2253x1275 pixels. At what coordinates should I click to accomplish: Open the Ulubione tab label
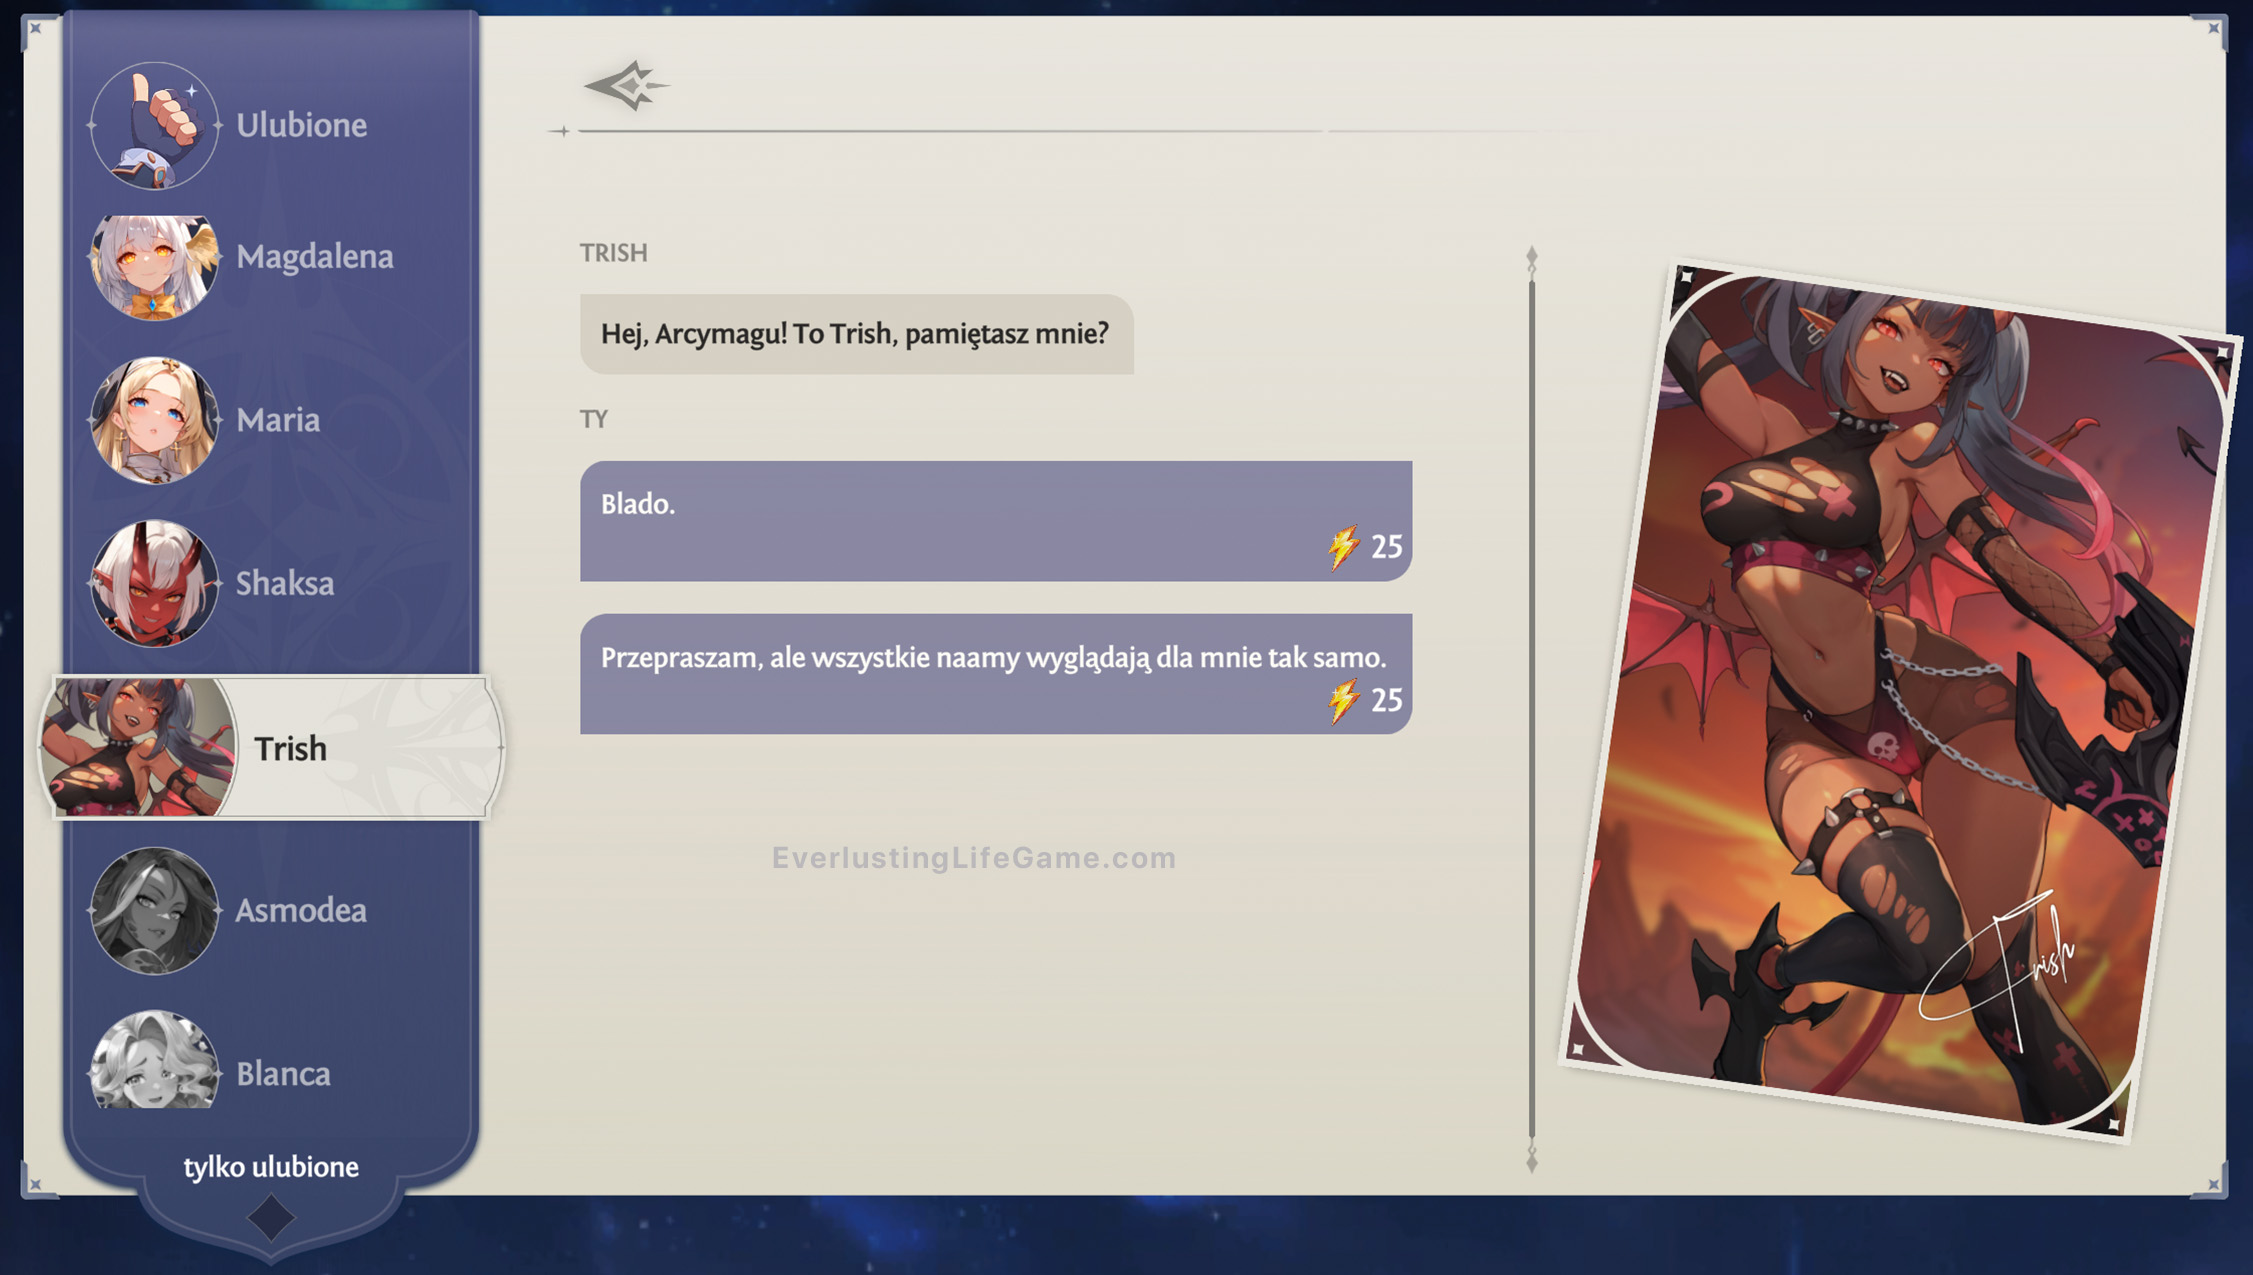tap(301, 126)
